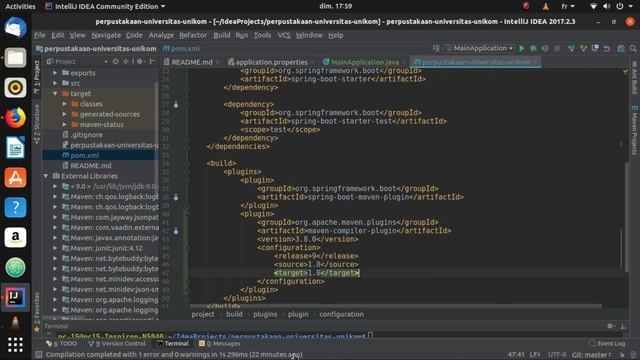Click the configuration breadcrumb below the editor

pyautogui.click(x=341, y=314)
